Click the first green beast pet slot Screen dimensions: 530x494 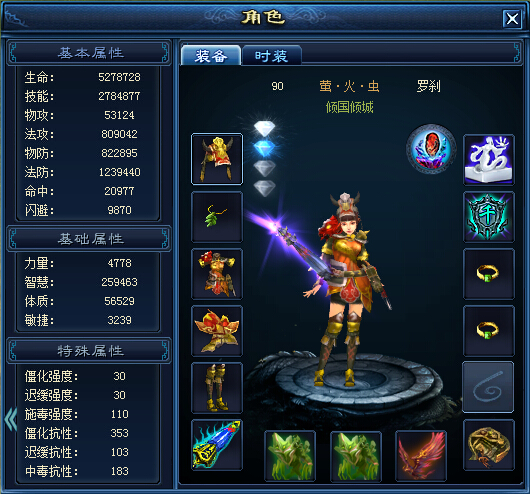coord(290,456)
